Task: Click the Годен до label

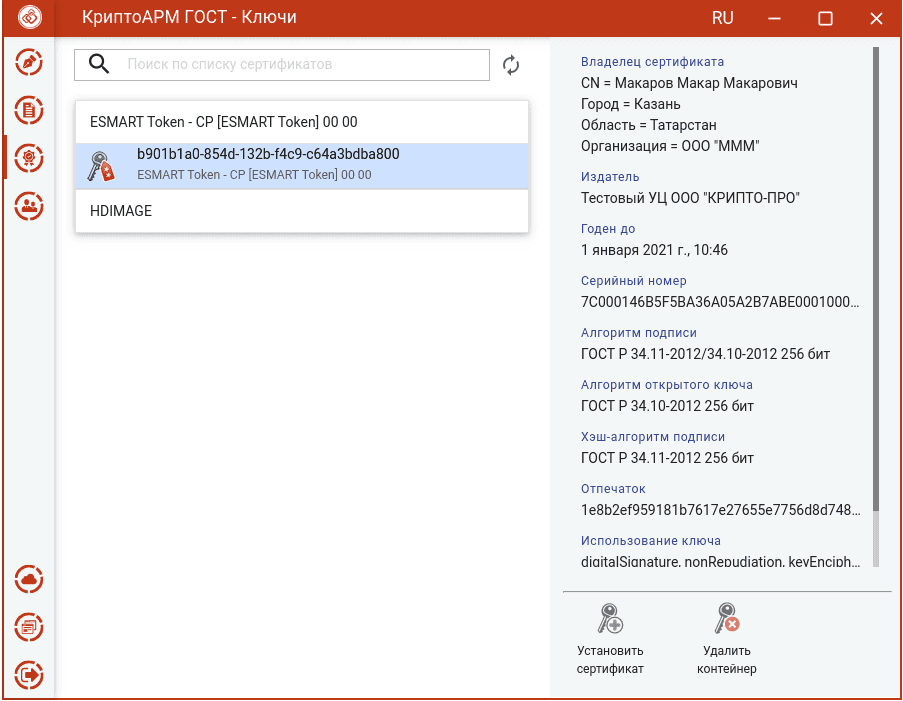Action: 608,229
